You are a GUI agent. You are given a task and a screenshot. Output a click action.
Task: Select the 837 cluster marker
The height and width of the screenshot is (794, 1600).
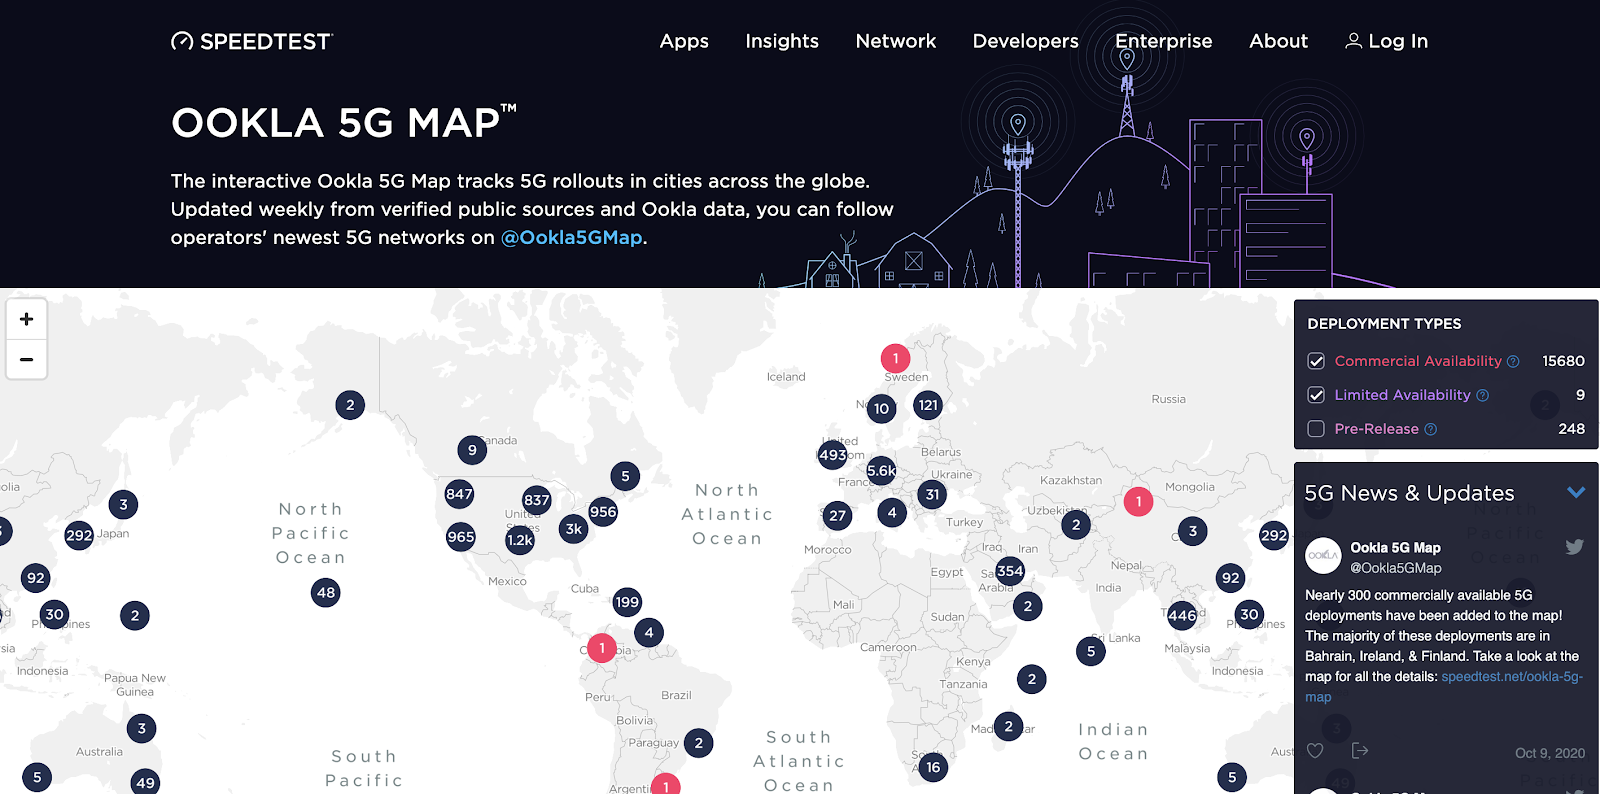click(x=537, y=500)
